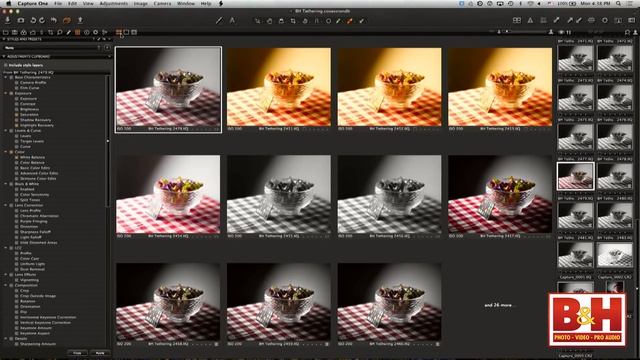Viewport: 640px width, 360px height.
Task: Open the Output gear tool tab icon
Action: click(96, 32)
